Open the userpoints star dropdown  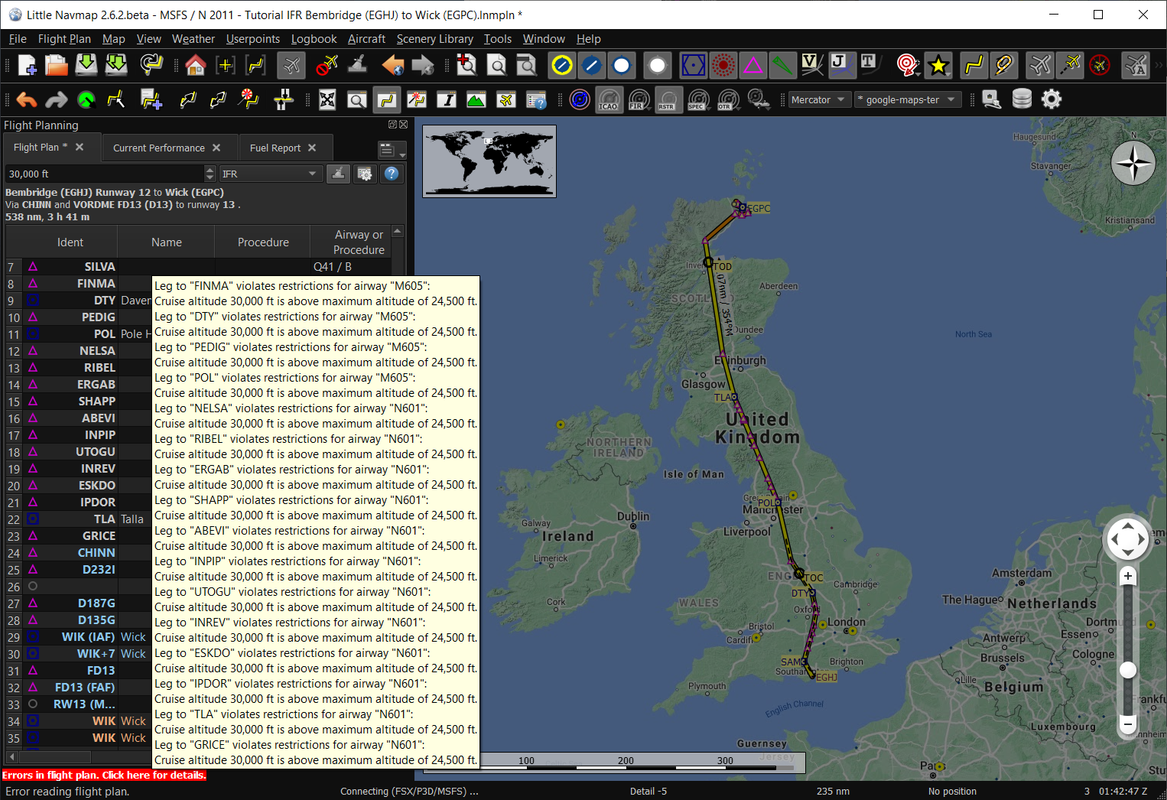click(x=939, y=65)
